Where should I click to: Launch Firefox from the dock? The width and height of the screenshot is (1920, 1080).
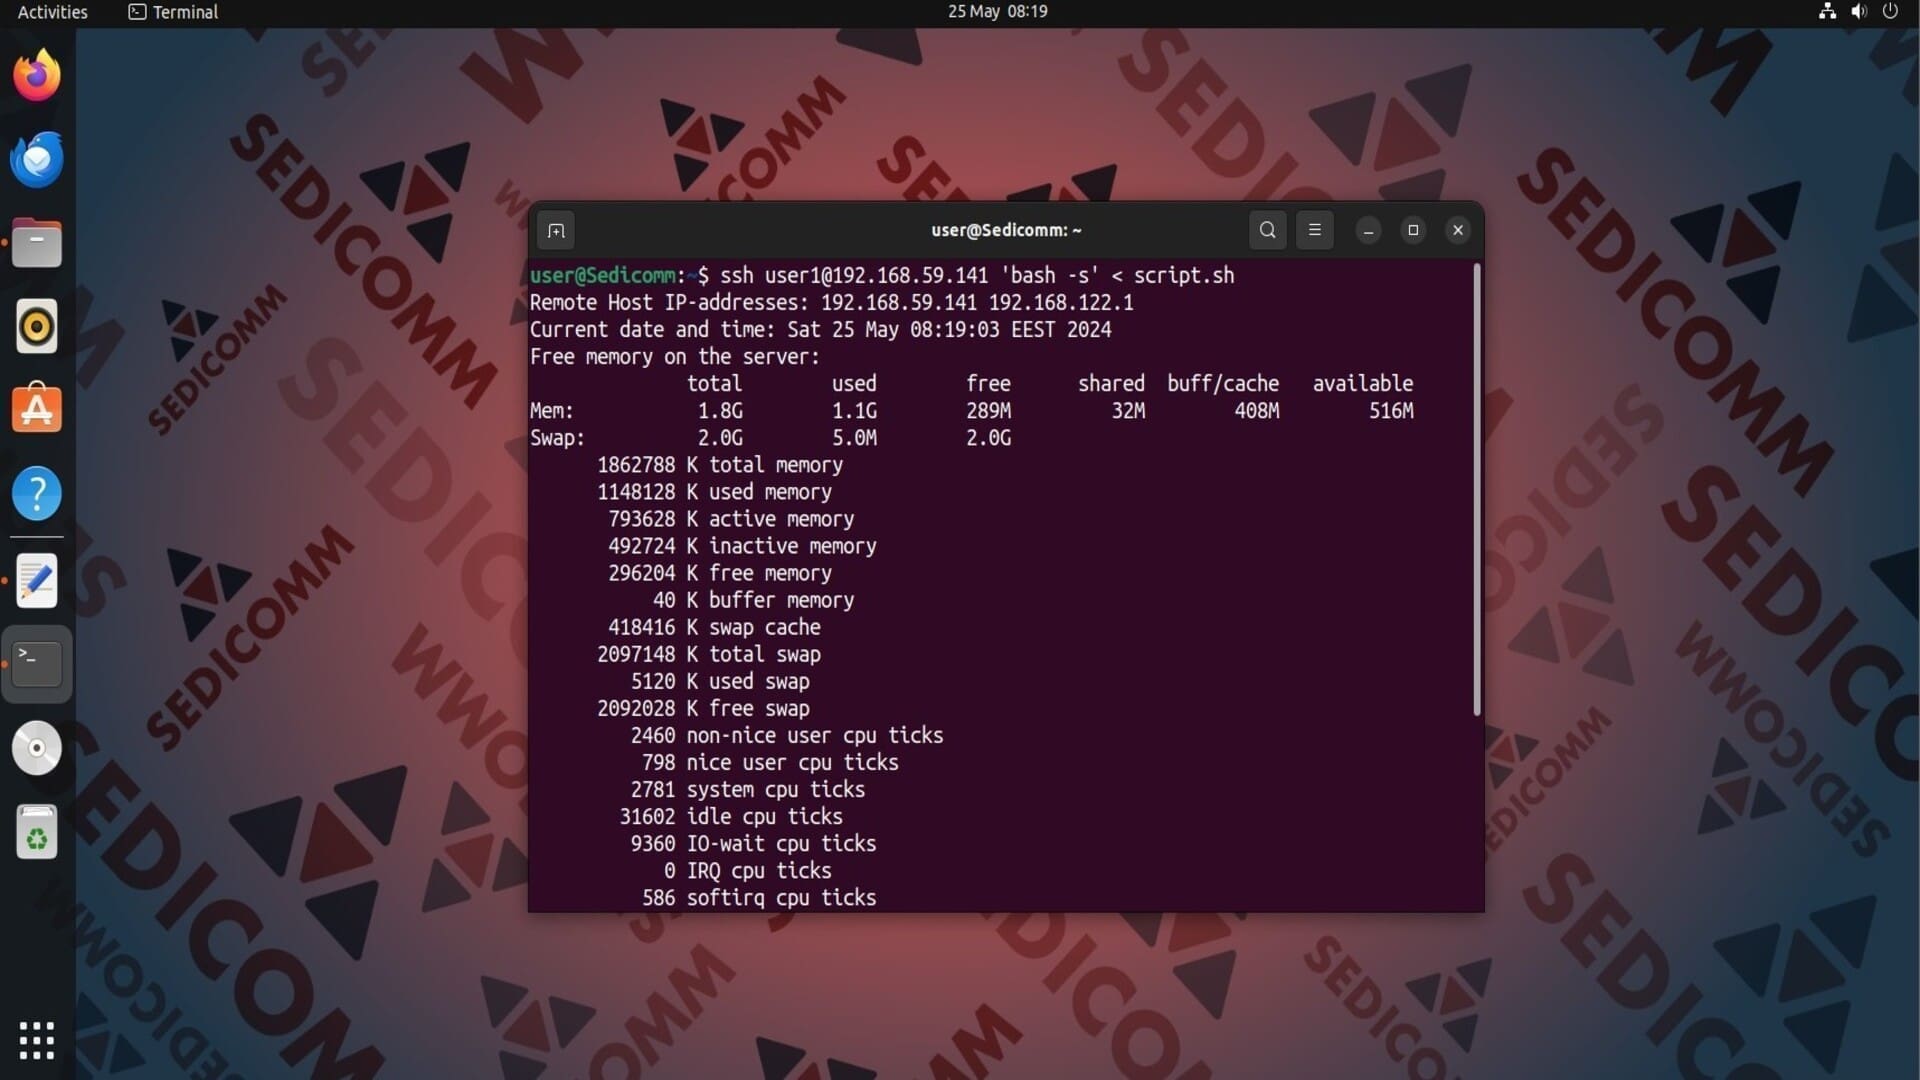(37, 75)
